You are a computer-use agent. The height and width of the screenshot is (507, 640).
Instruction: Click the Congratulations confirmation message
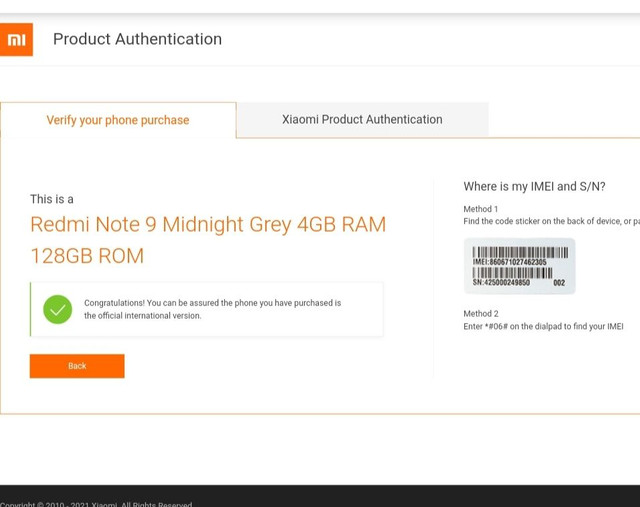click(x=213, y=309)
